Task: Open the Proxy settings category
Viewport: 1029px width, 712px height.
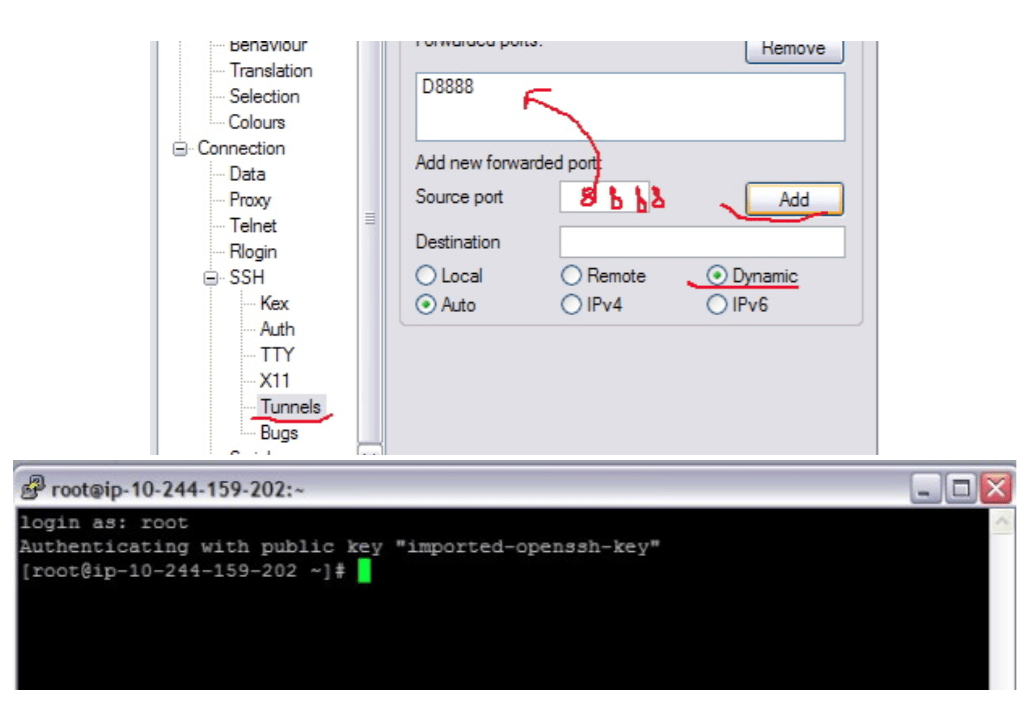Action: pos(250,200)
